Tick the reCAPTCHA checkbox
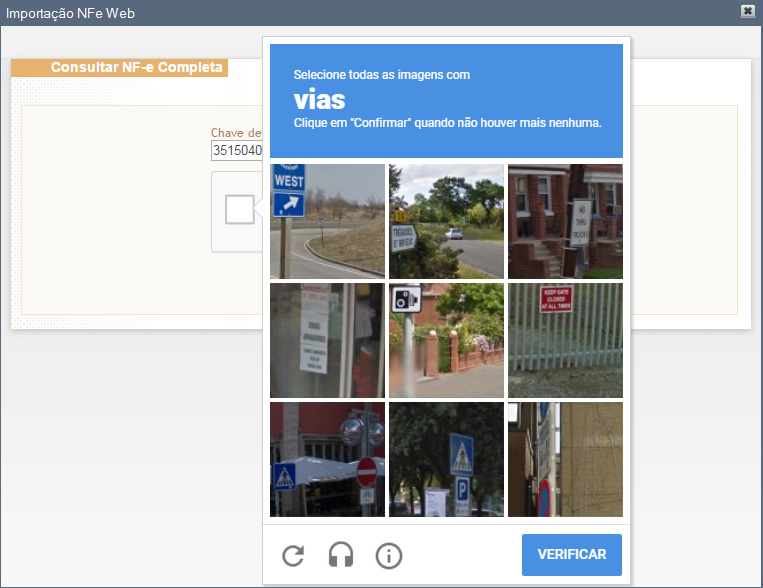This screenshot has width=763, height=588. pos(239,209)
